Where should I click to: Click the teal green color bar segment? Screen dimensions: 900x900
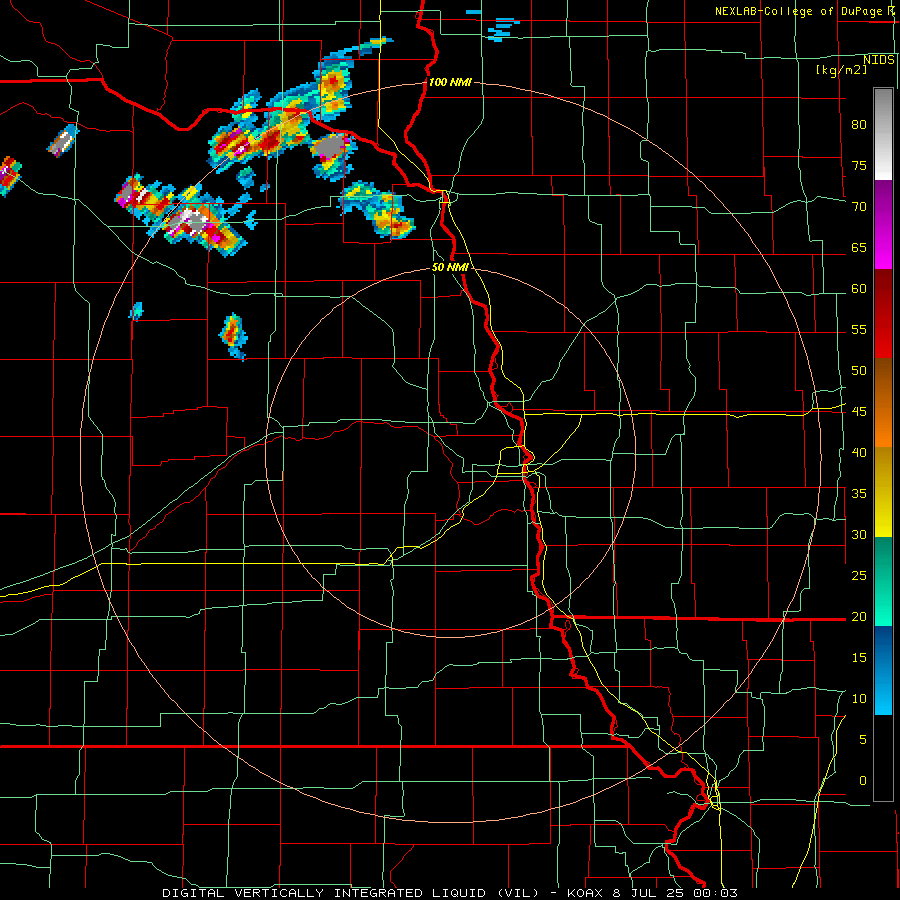click(x=883, y=581)
